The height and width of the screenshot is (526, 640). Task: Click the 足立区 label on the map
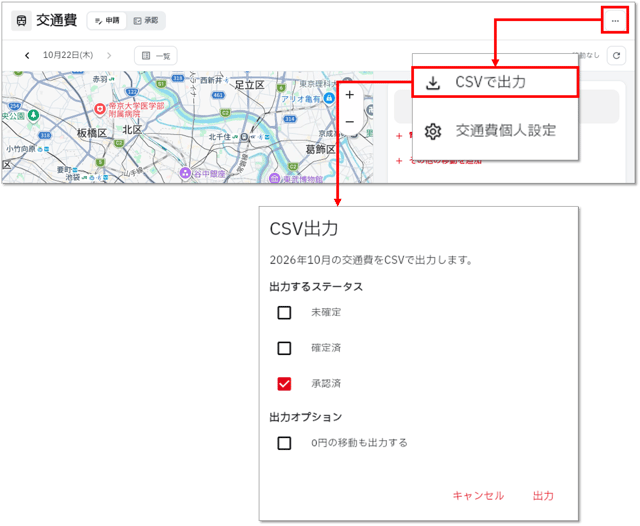[x=249, y=85]
